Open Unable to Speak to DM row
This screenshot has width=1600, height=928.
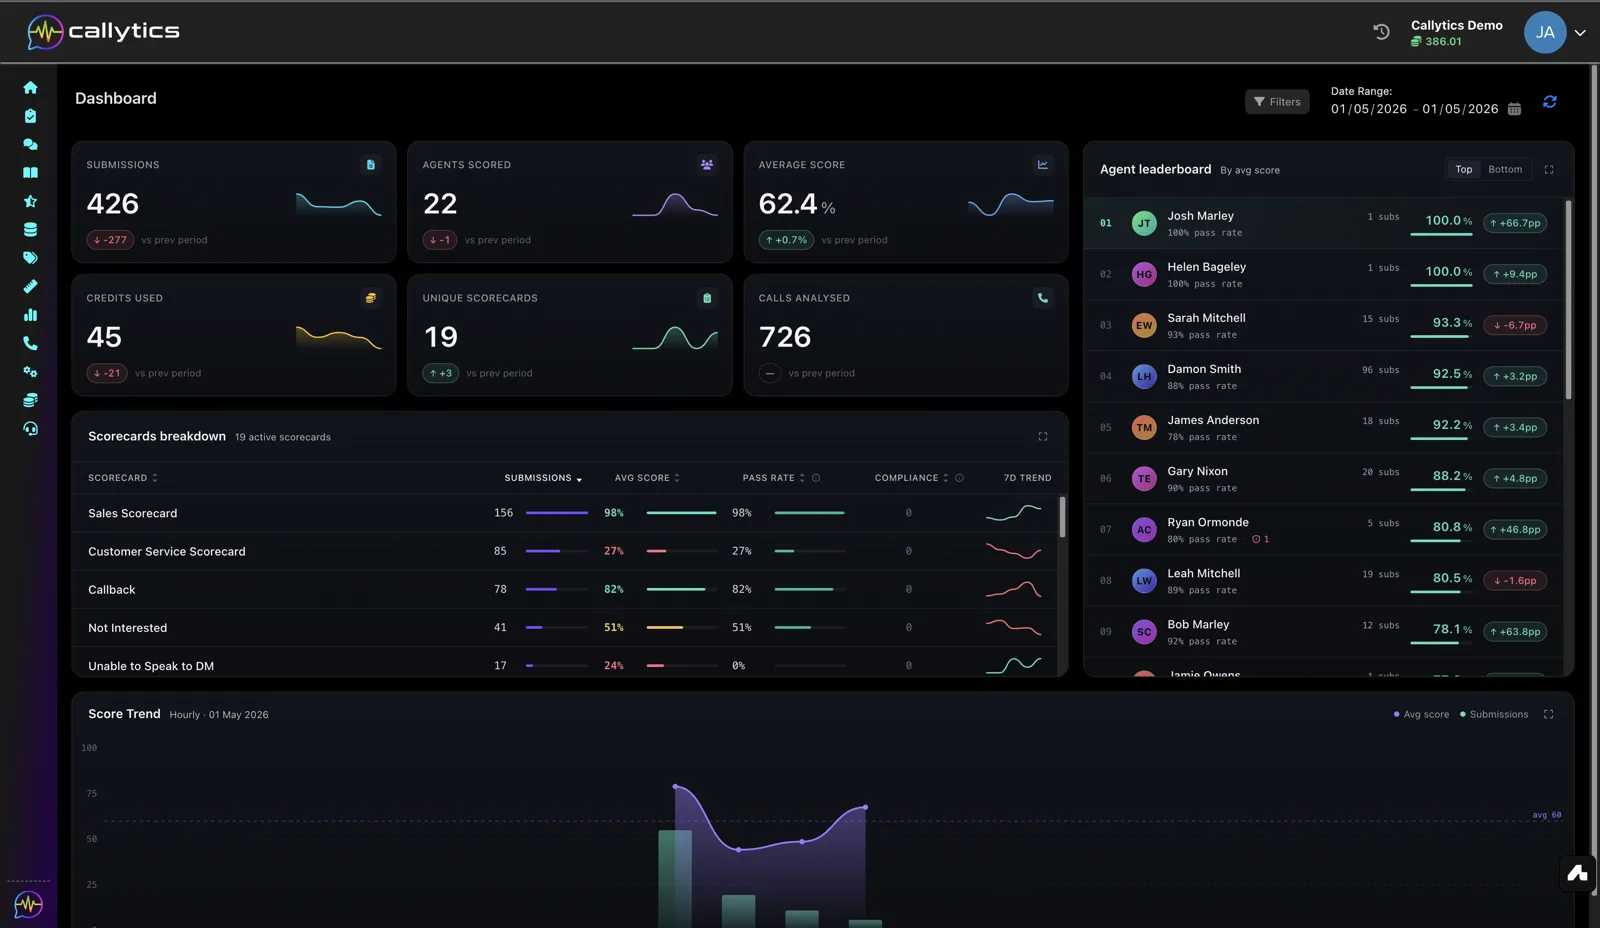[x=565, y=664]
